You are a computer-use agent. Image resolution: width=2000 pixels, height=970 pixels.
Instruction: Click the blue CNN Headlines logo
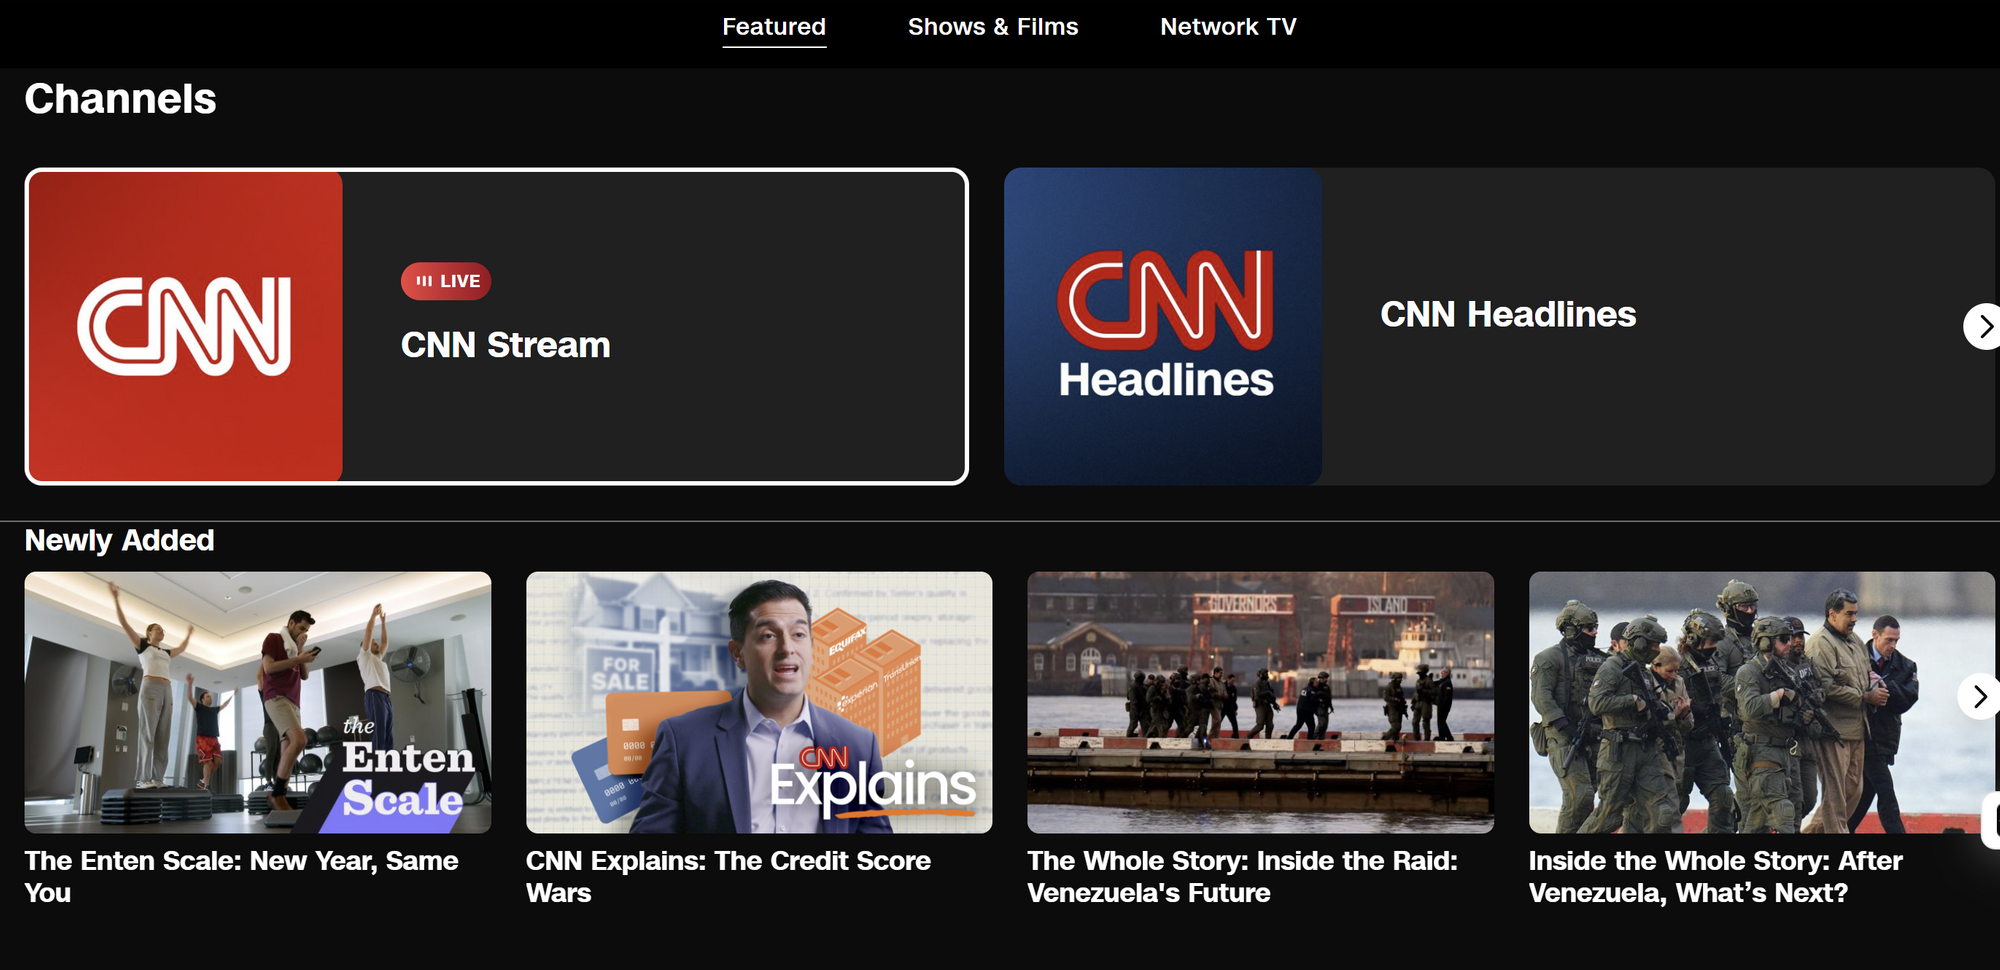tap(1163, 327)
